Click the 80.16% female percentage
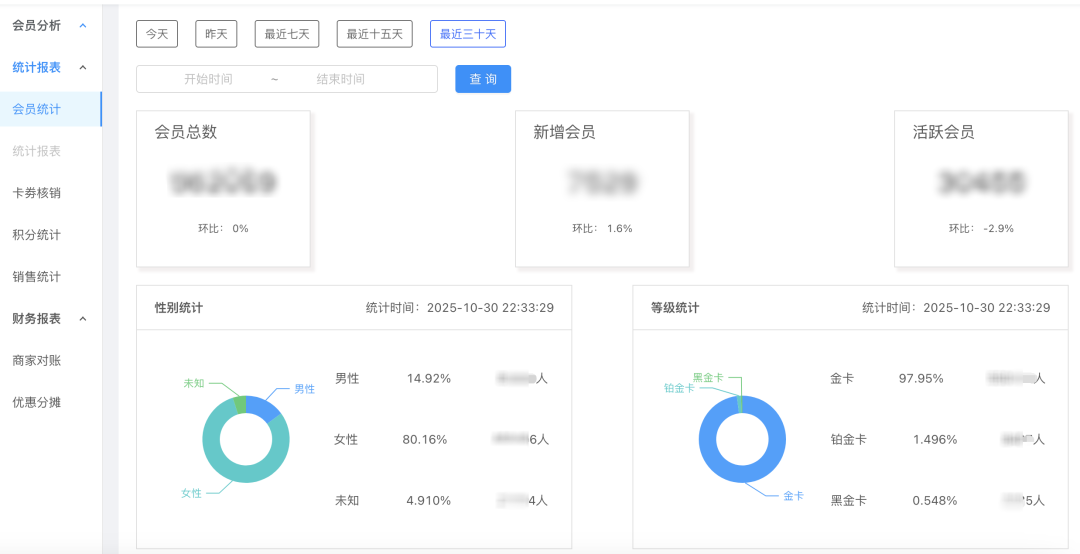Screen dimensions: 1080x554 tap(425, 439)
